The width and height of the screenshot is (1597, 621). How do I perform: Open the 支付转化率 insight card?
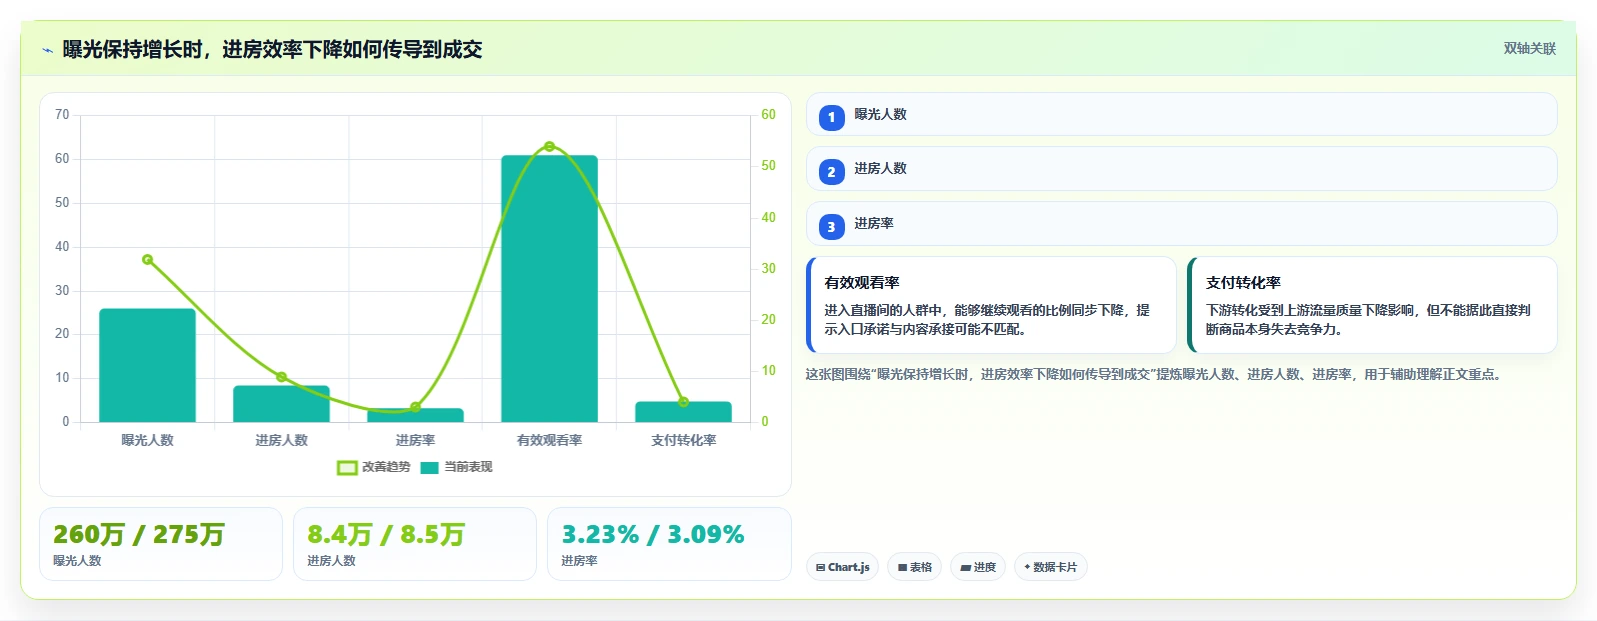coord(1372,305)
